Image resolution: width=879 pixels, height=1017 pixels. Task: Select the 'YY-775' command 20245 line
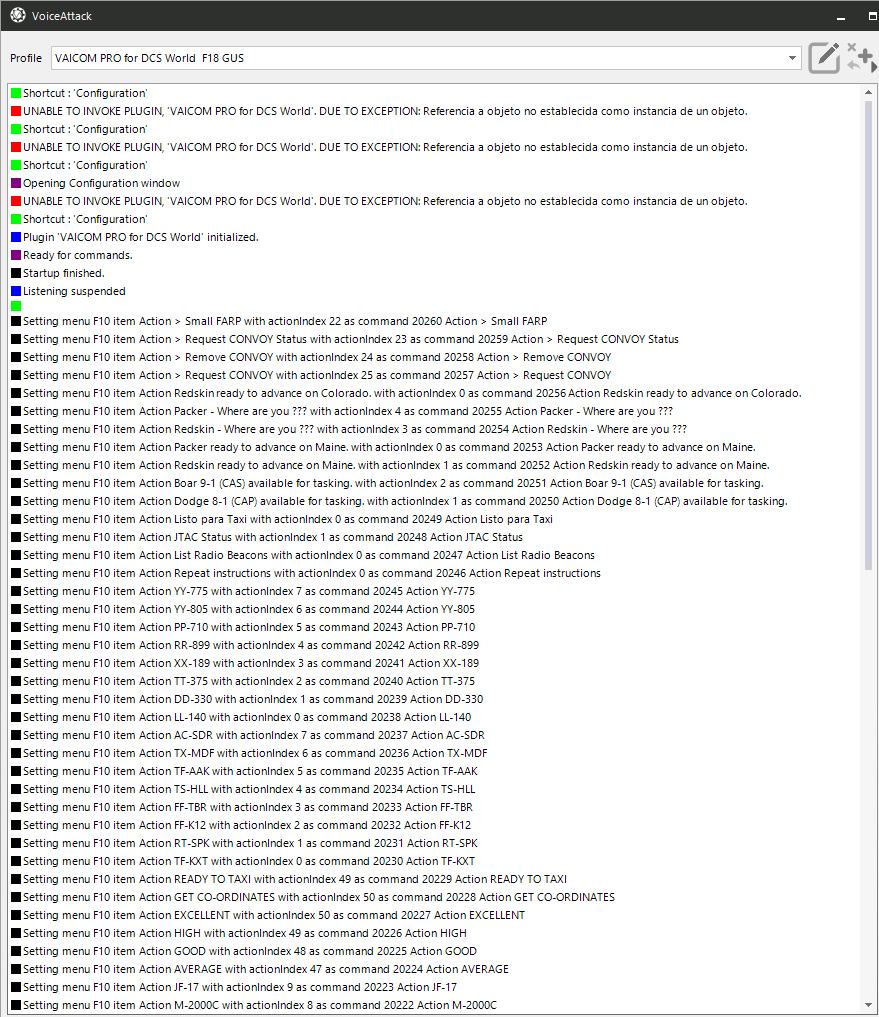coord(243,592)
